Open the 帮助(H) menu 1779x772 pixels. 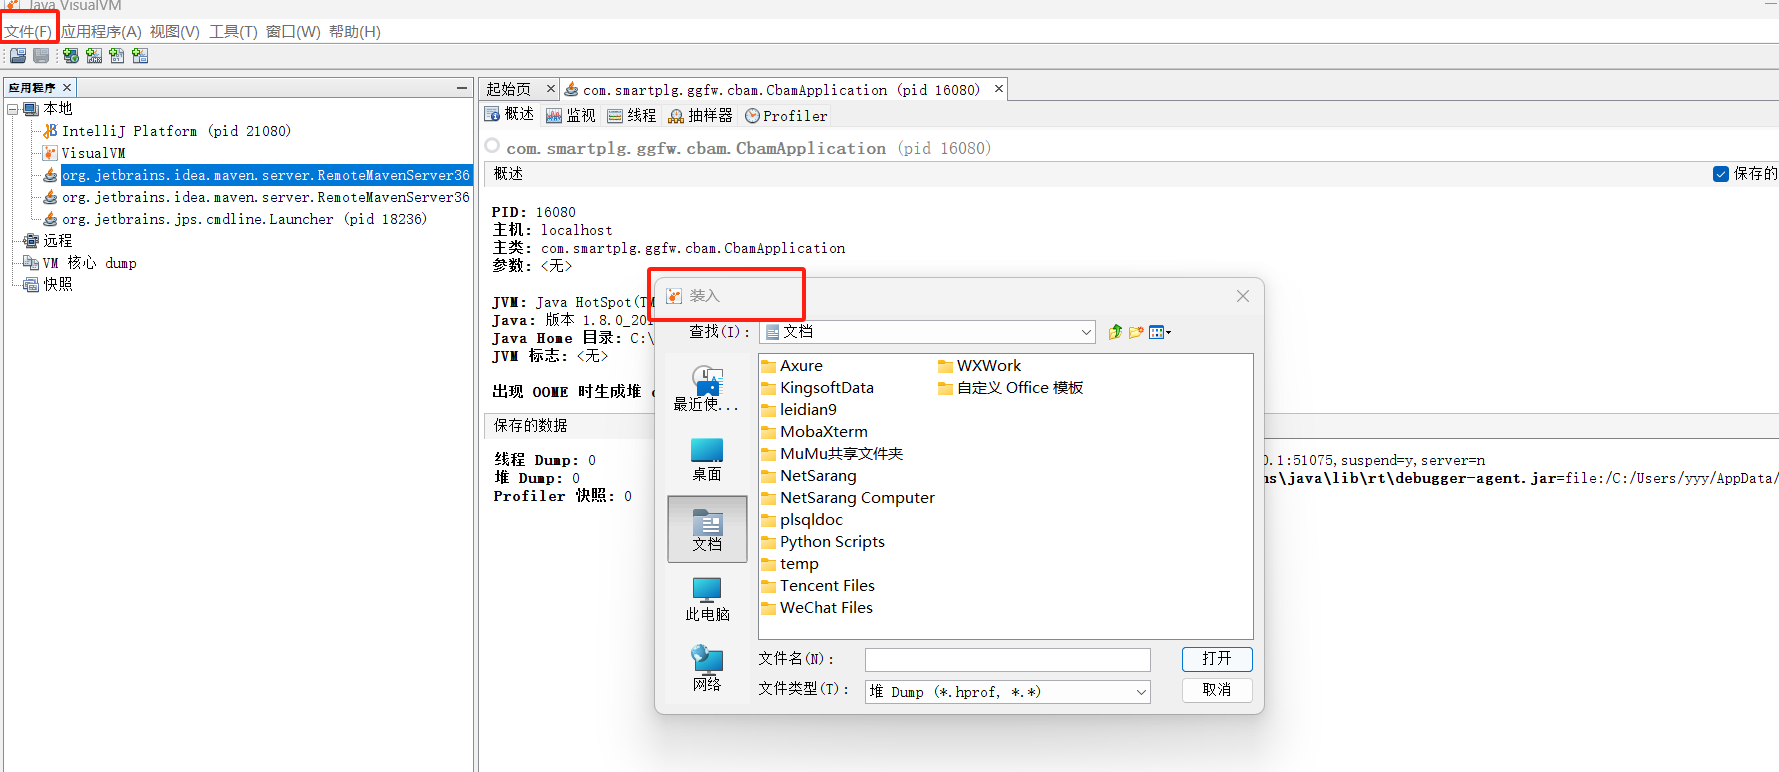click(x=355, y=32)
